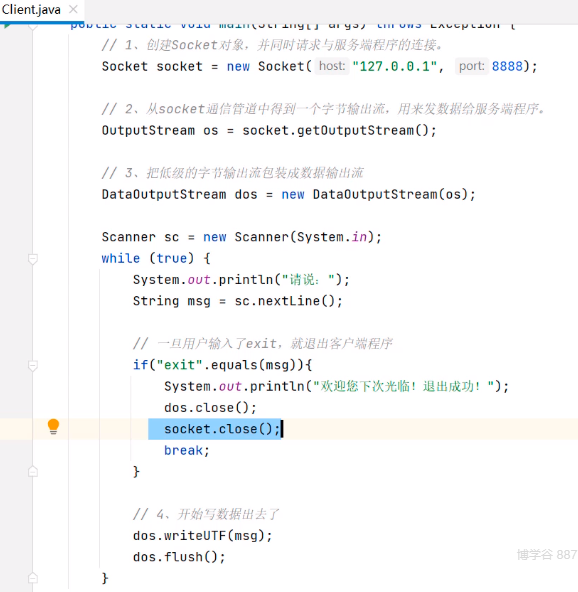Select the Client.java tab
The image size is (578, 592).
(x=31, y=10)
